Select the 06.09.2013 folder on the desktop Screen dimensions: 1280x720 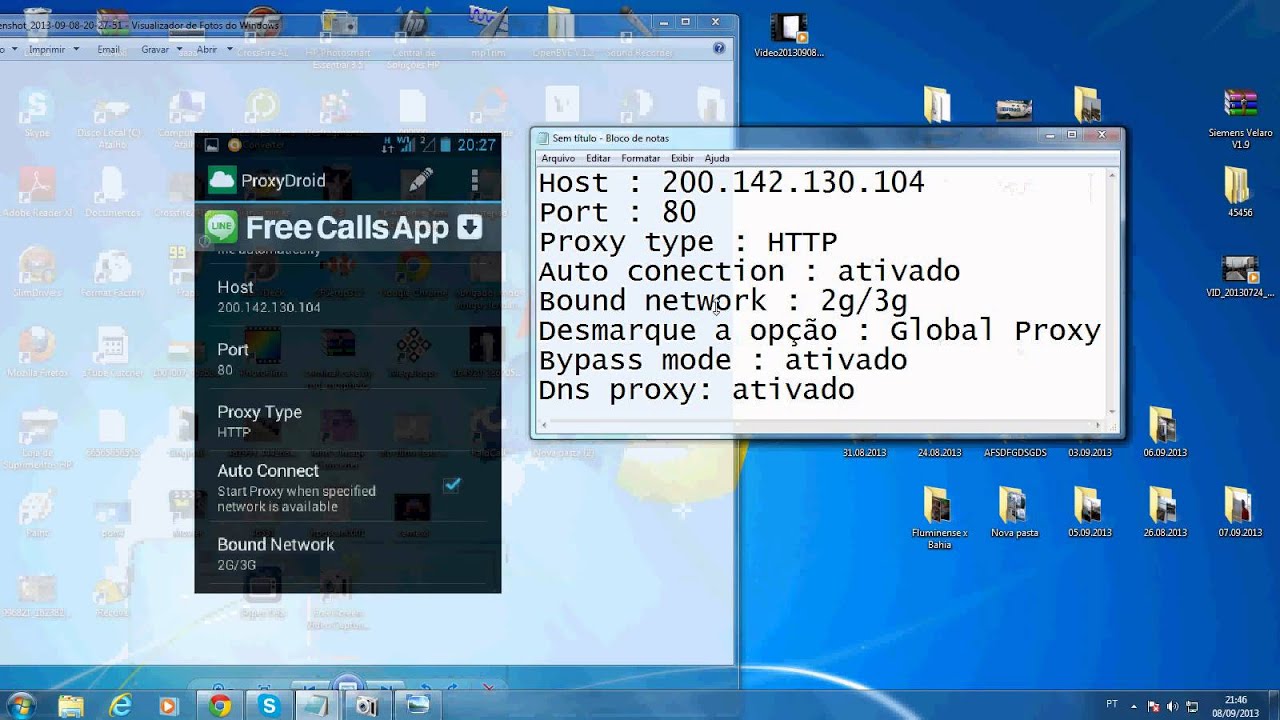[x=1164, y=432]
